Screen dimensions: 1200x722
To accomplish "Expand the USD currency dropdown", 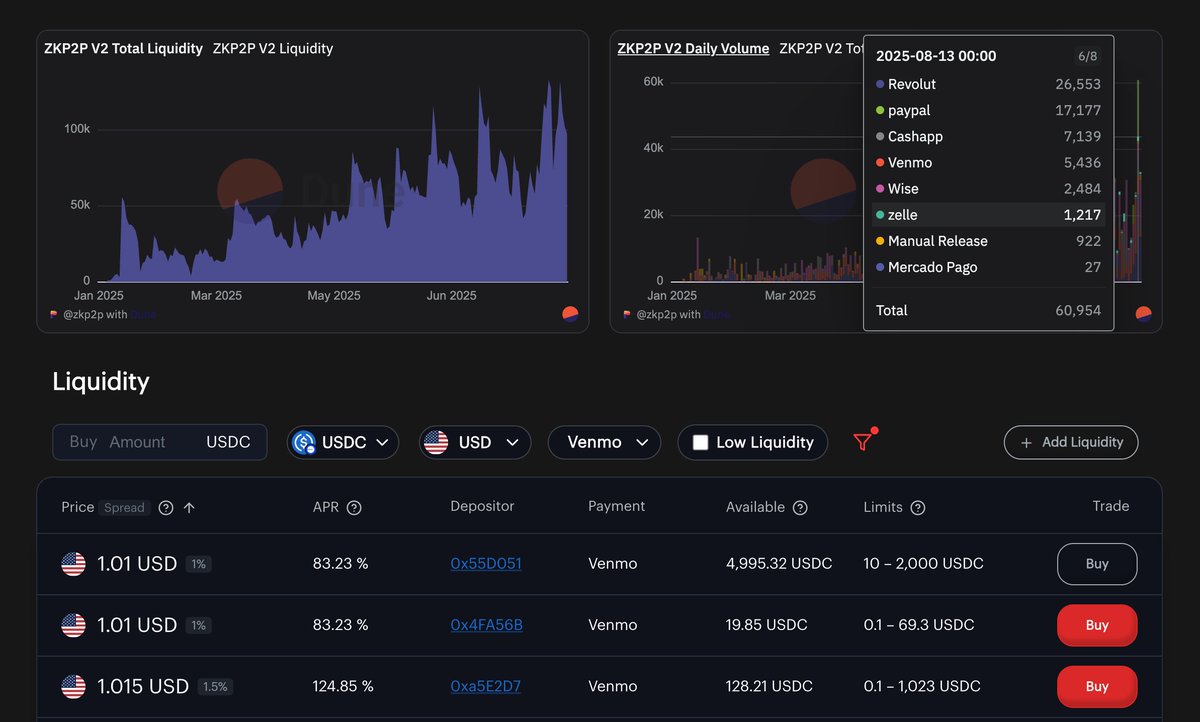I will pyautogui.click(x=475, y=442).
